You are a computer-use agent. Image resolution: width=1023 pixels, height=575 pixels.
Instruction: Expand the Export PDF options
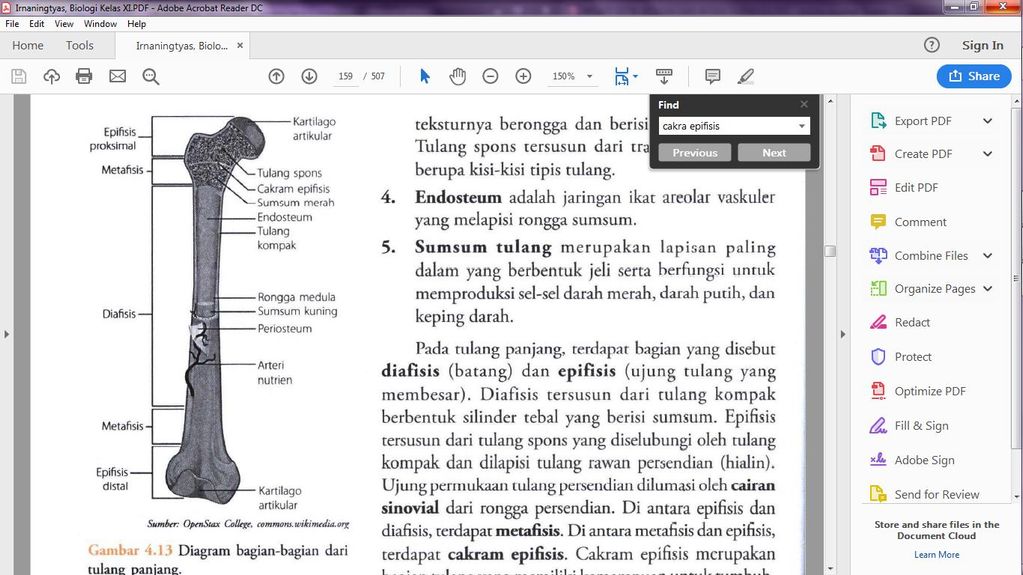pyautogui.click(x=987, y=121)
